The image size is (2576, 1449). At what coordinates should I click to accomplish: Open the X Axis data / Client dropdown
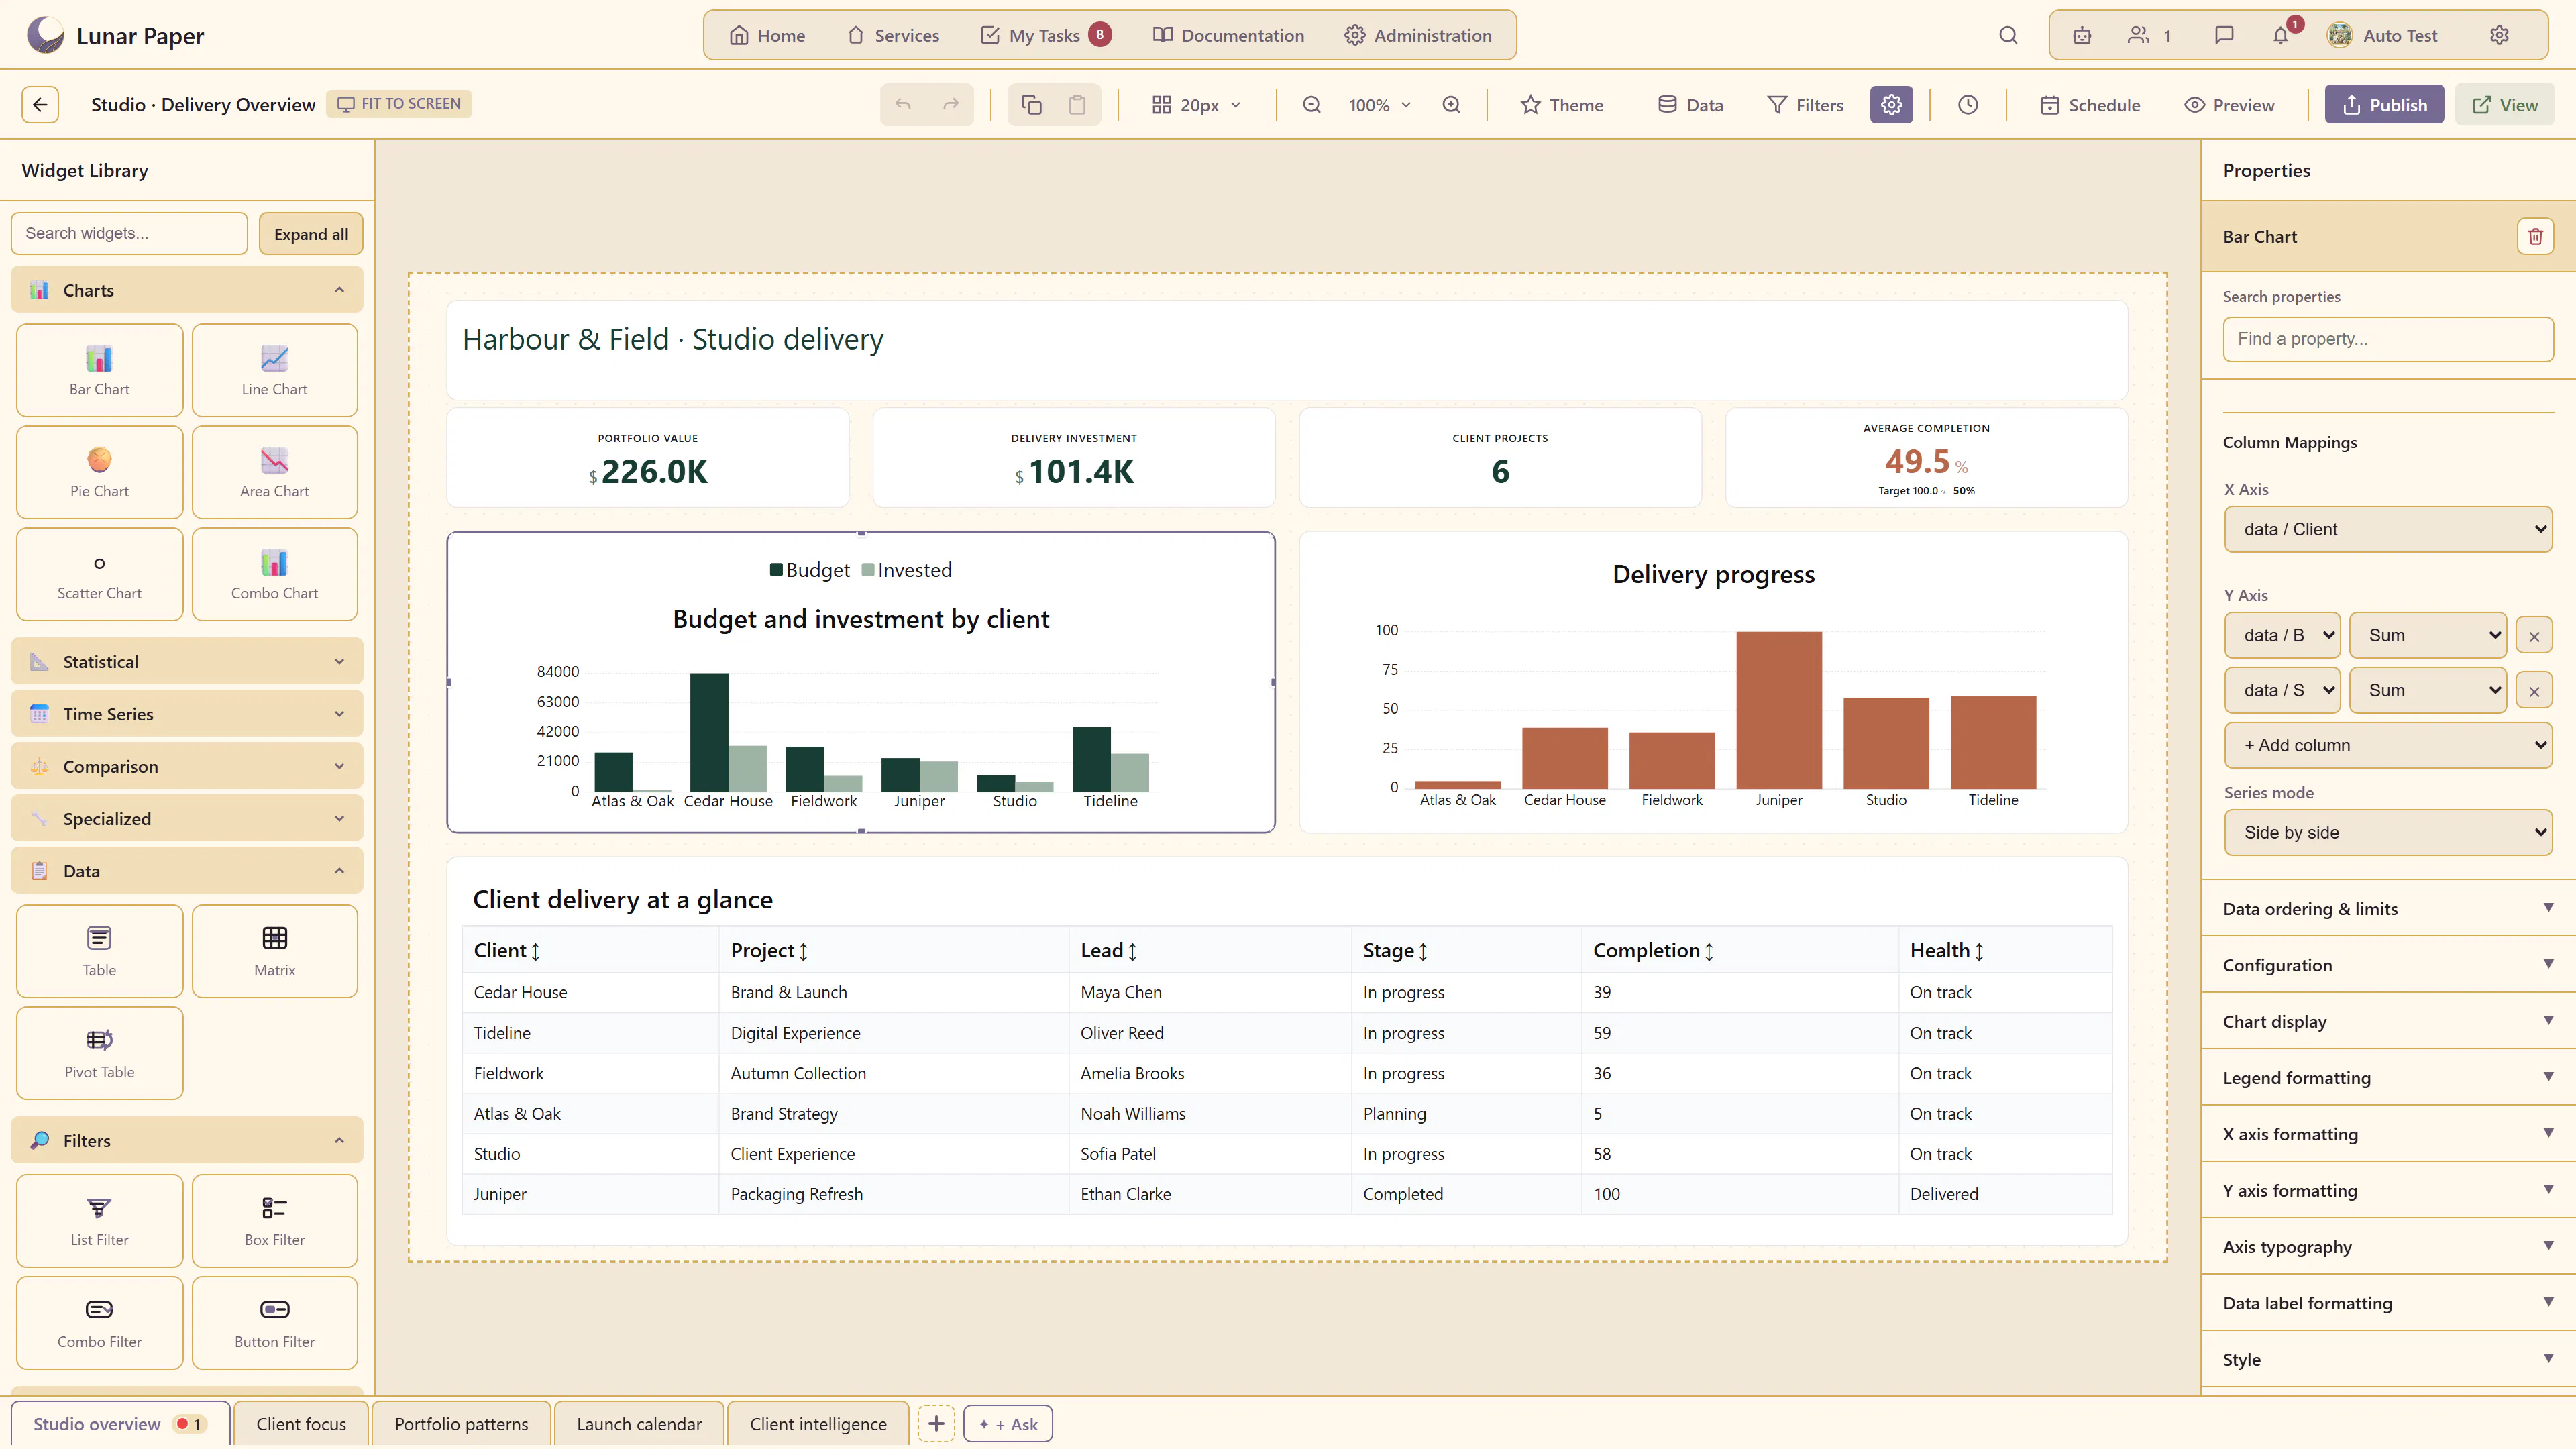(2388, 529)
